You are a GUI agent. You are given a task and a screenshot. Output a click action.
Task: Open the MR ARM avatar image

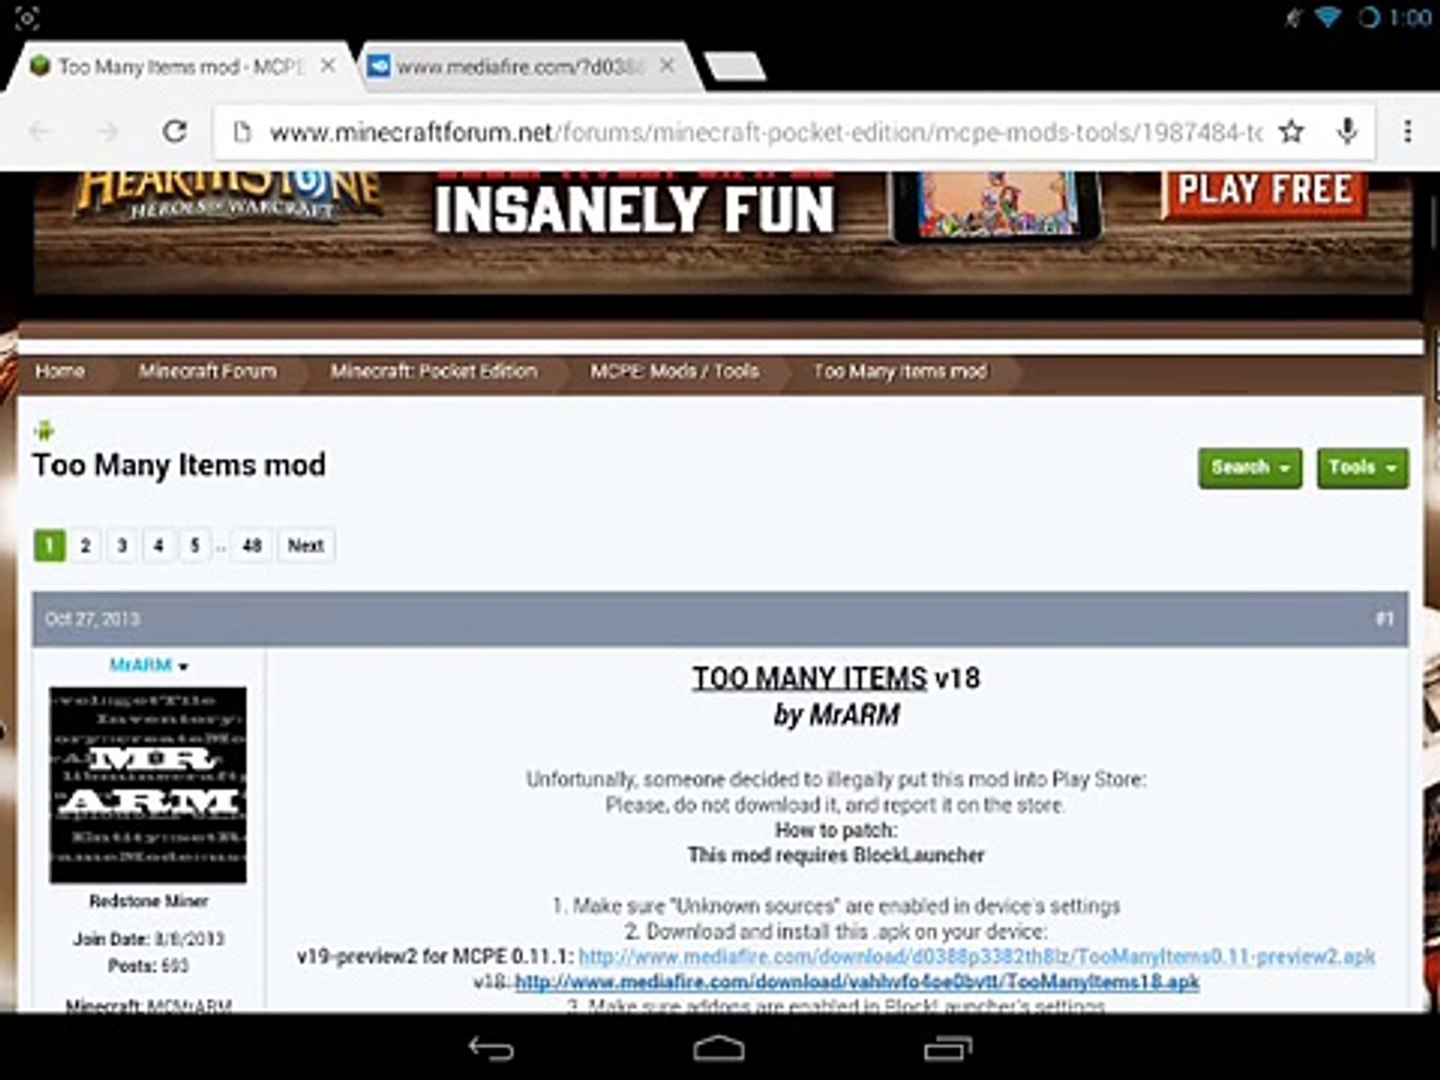(148, 785)
